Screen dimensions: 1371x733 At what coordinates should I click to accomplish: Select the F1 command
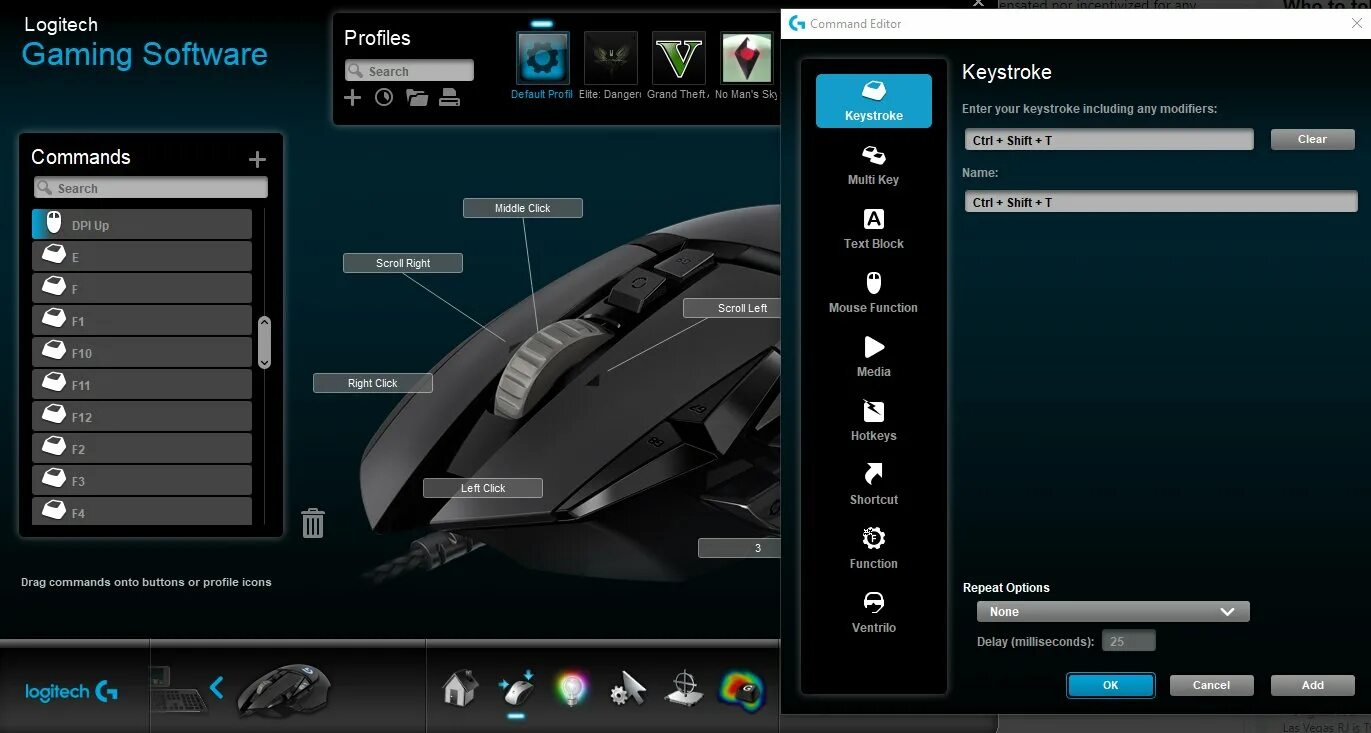coord(142,320)
